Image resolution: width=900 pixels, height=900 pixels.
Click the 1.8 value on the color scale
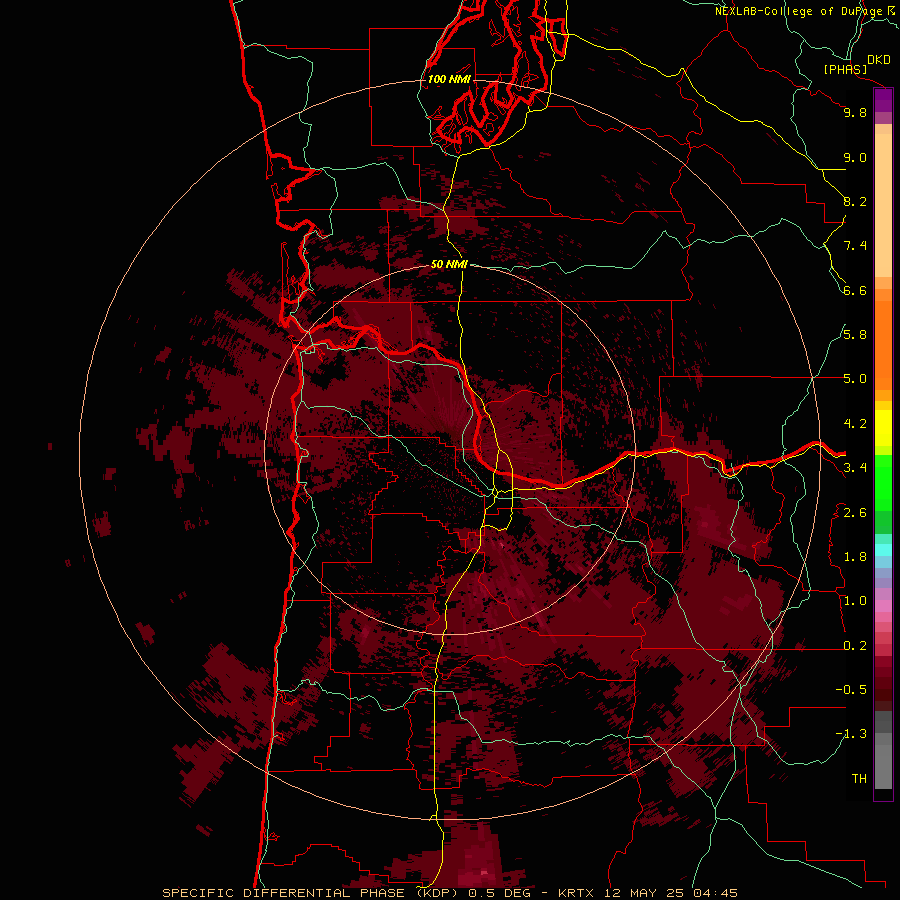point(855,557)
